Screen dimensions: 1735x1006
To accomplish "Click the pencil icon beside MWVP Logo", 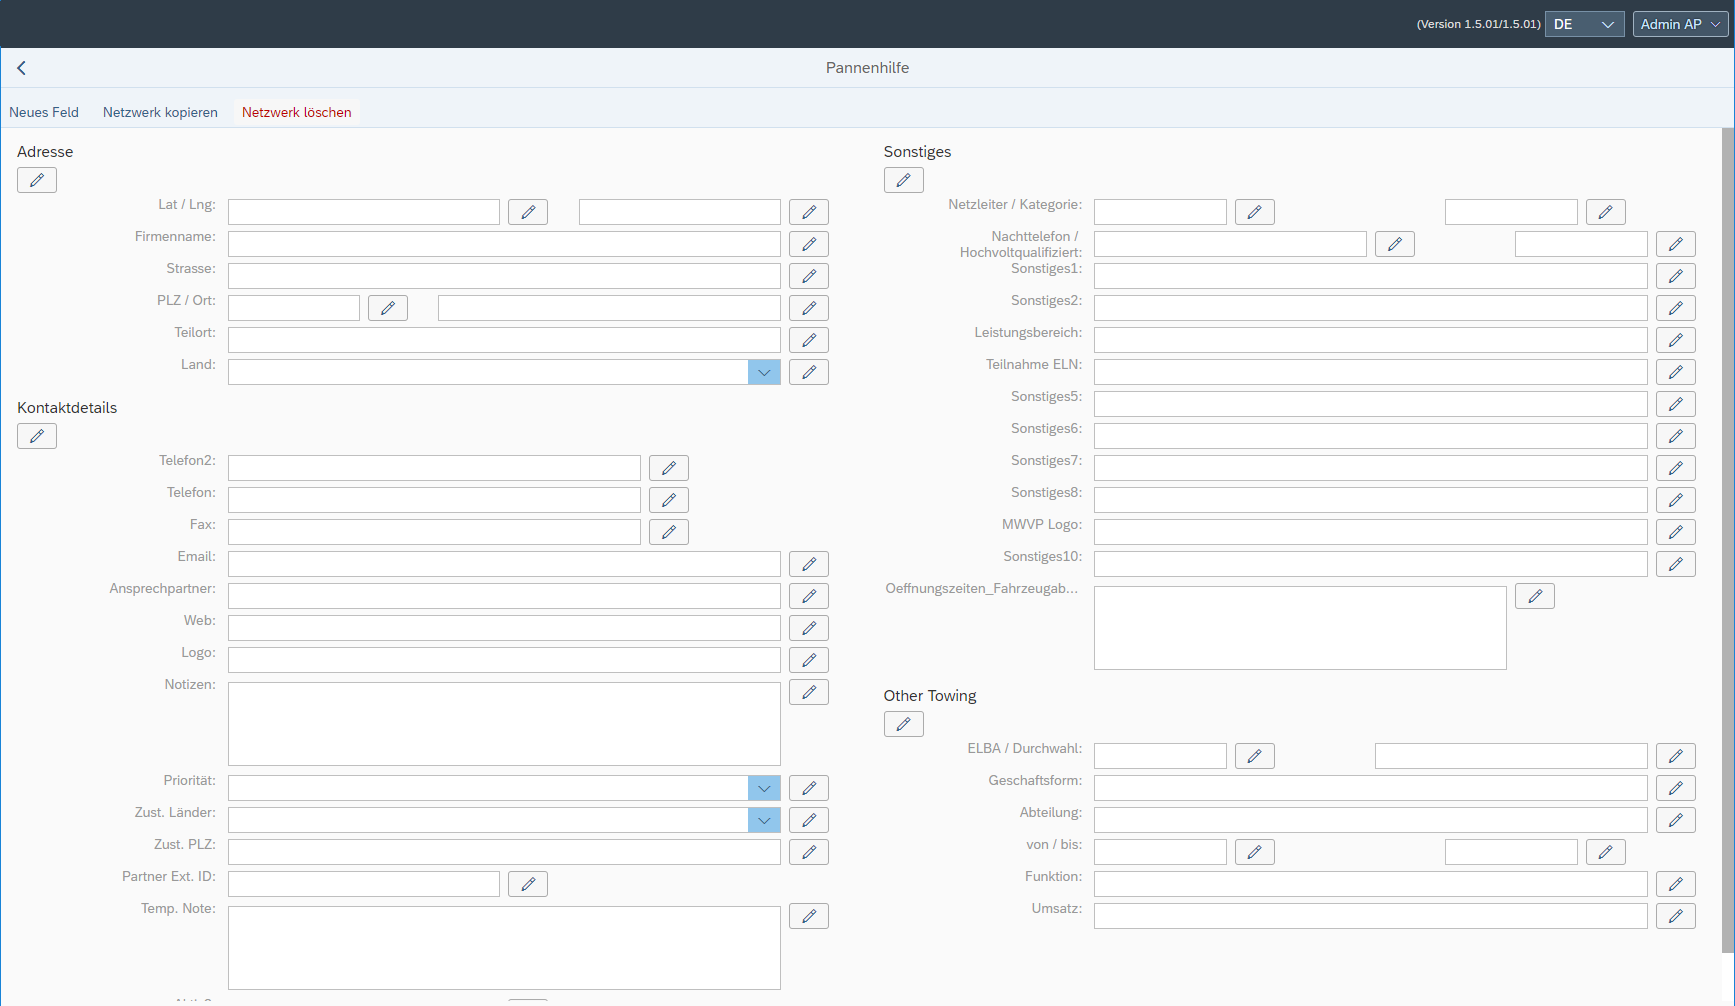I will pyautogui.click(x=1675, y=531).
